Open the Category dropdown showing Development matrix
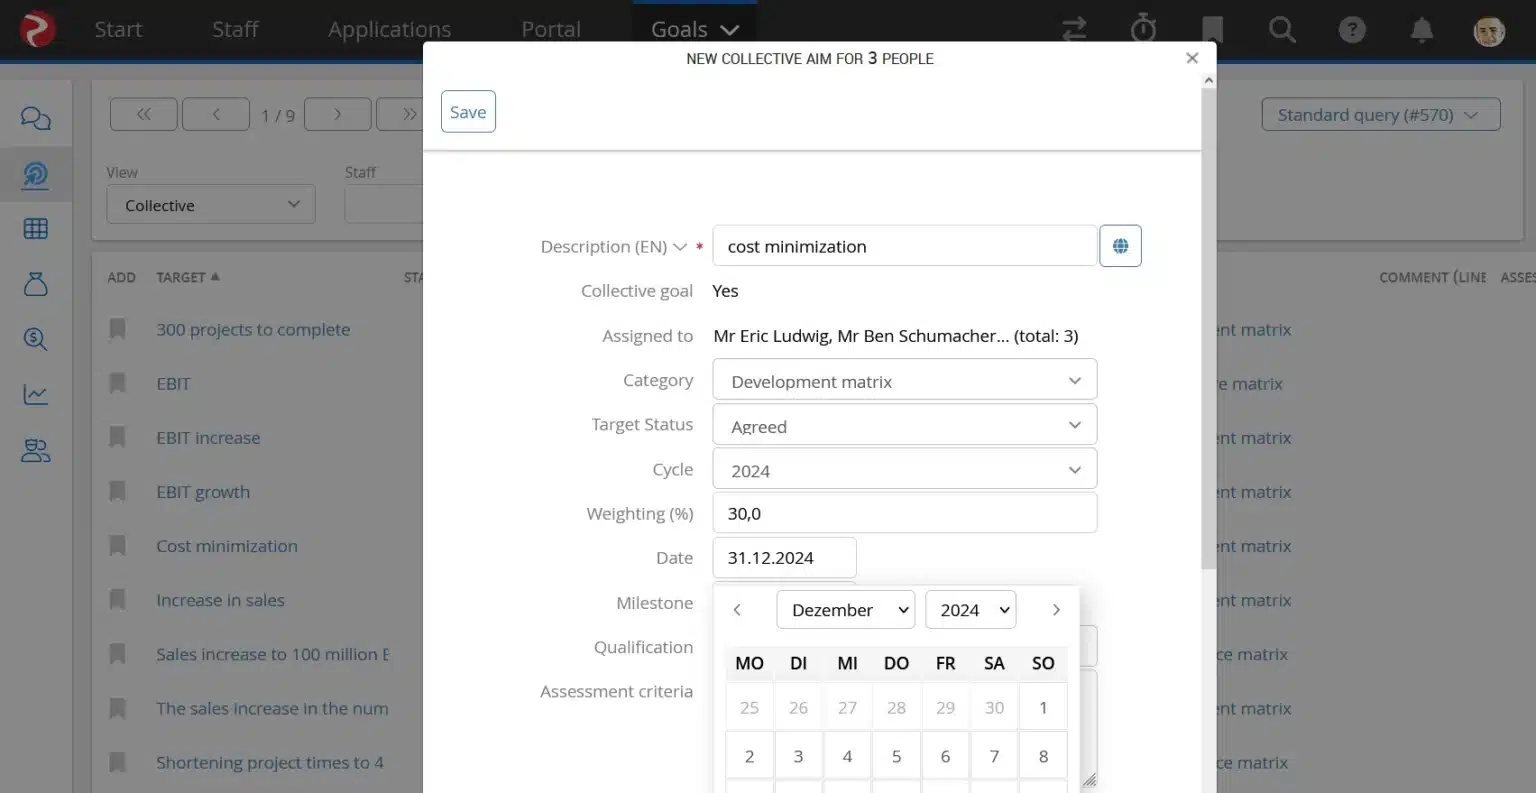 [904, 380]
